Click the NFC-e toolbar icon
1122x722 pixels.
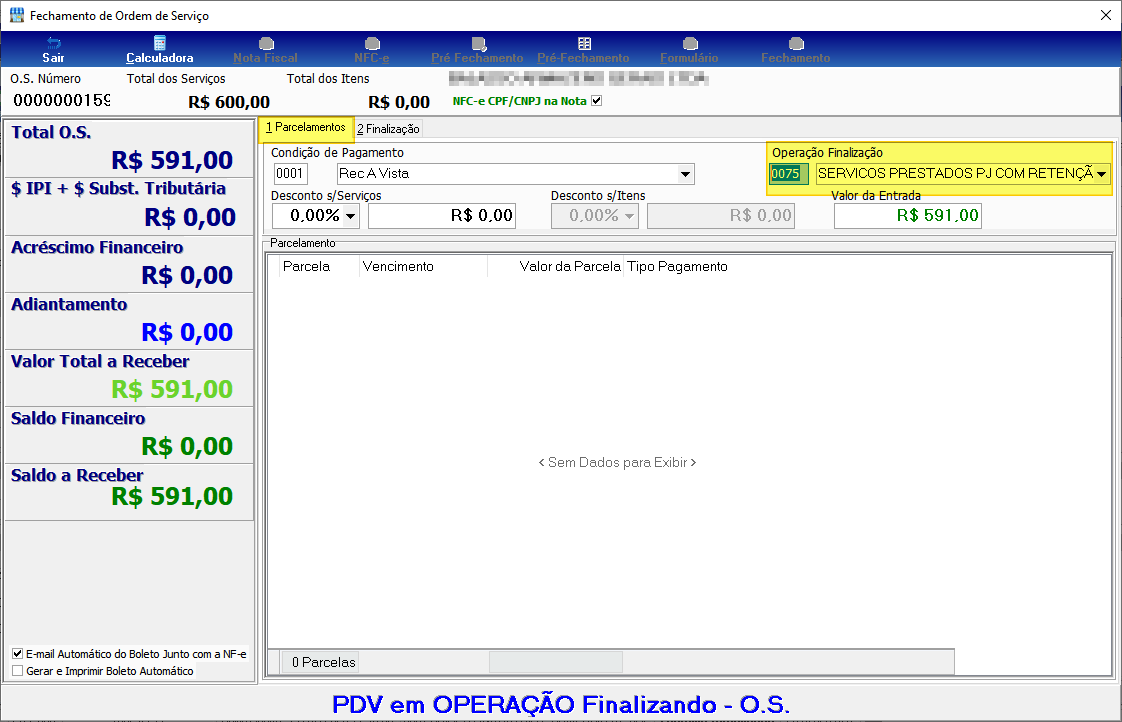[372, 44]
